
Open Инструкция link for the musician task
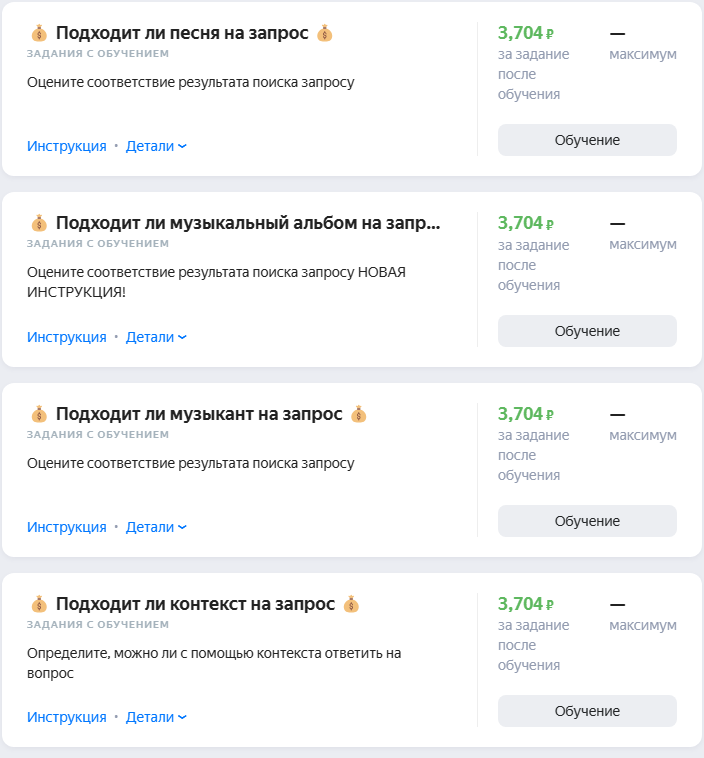pos(66,527)
